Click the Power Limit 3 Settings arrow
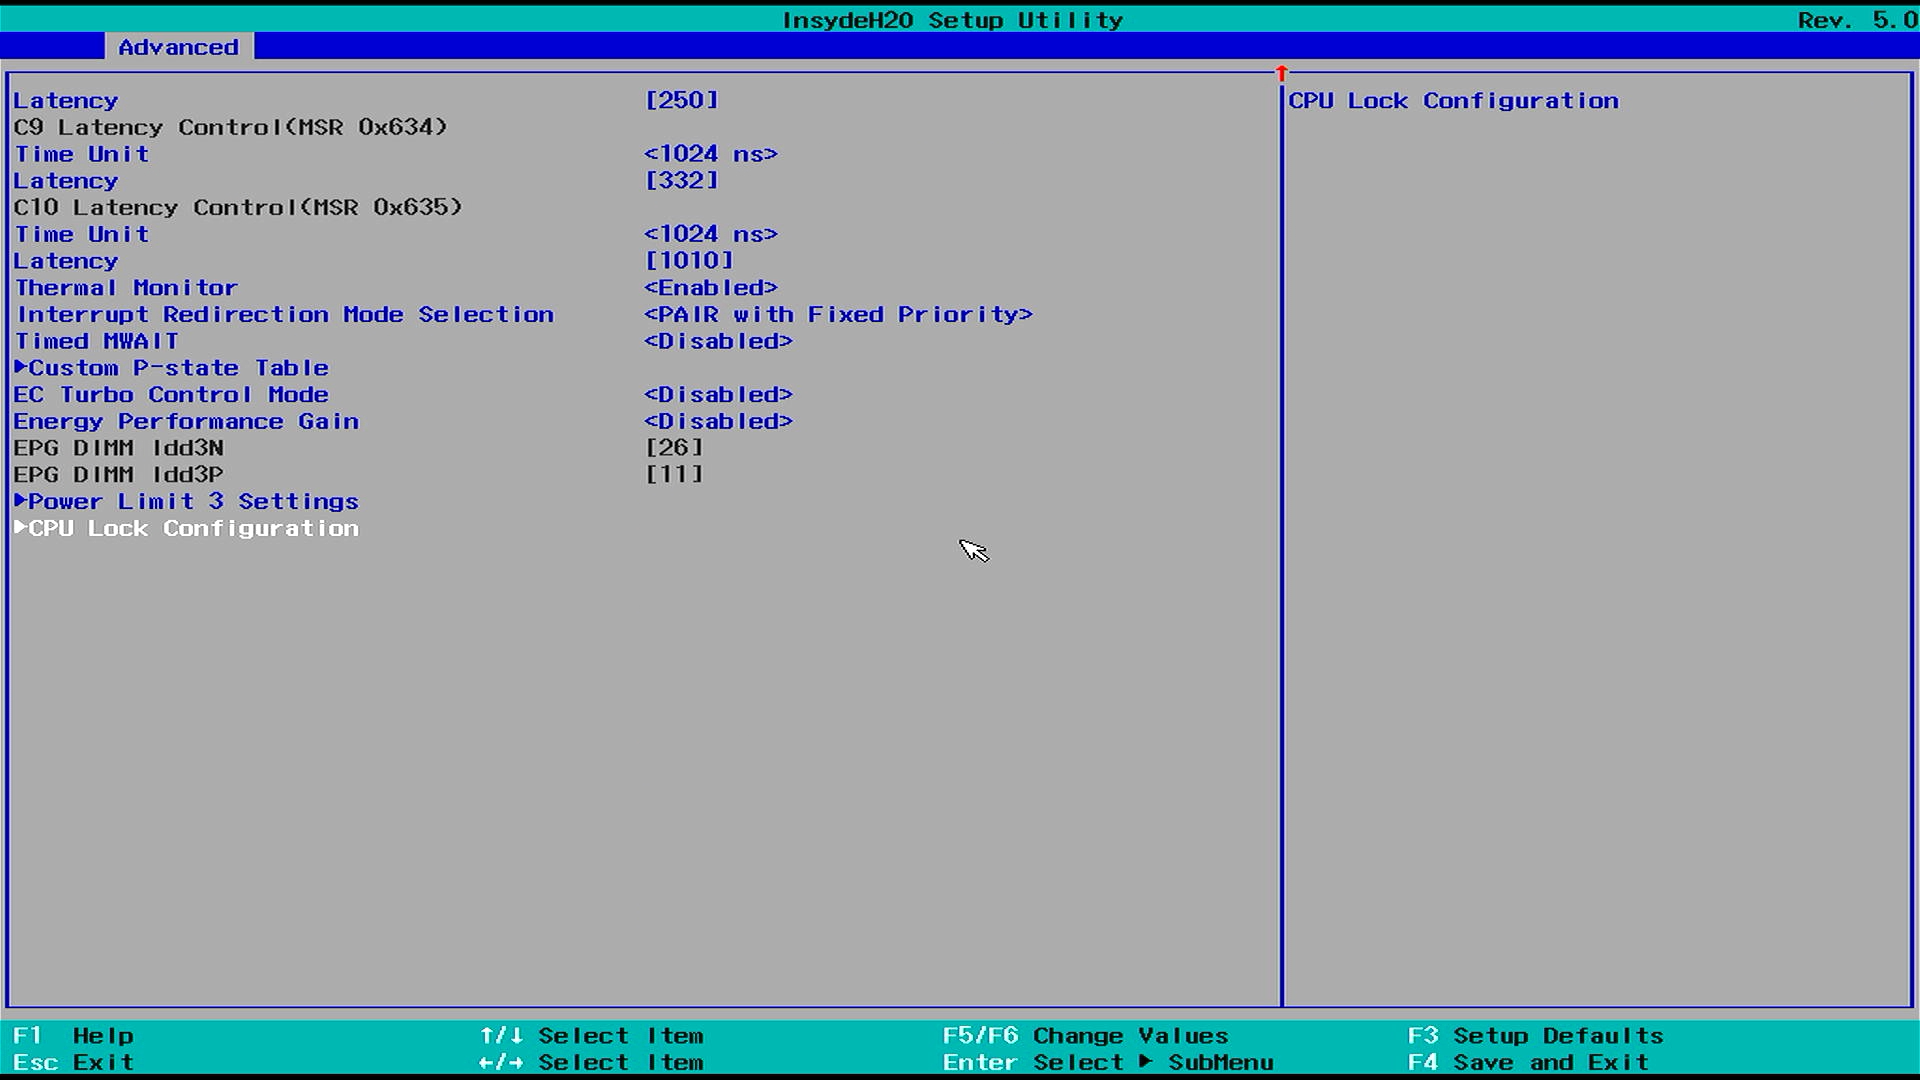This screenshot has width=1920, height=1080. [x=20, y=500]
